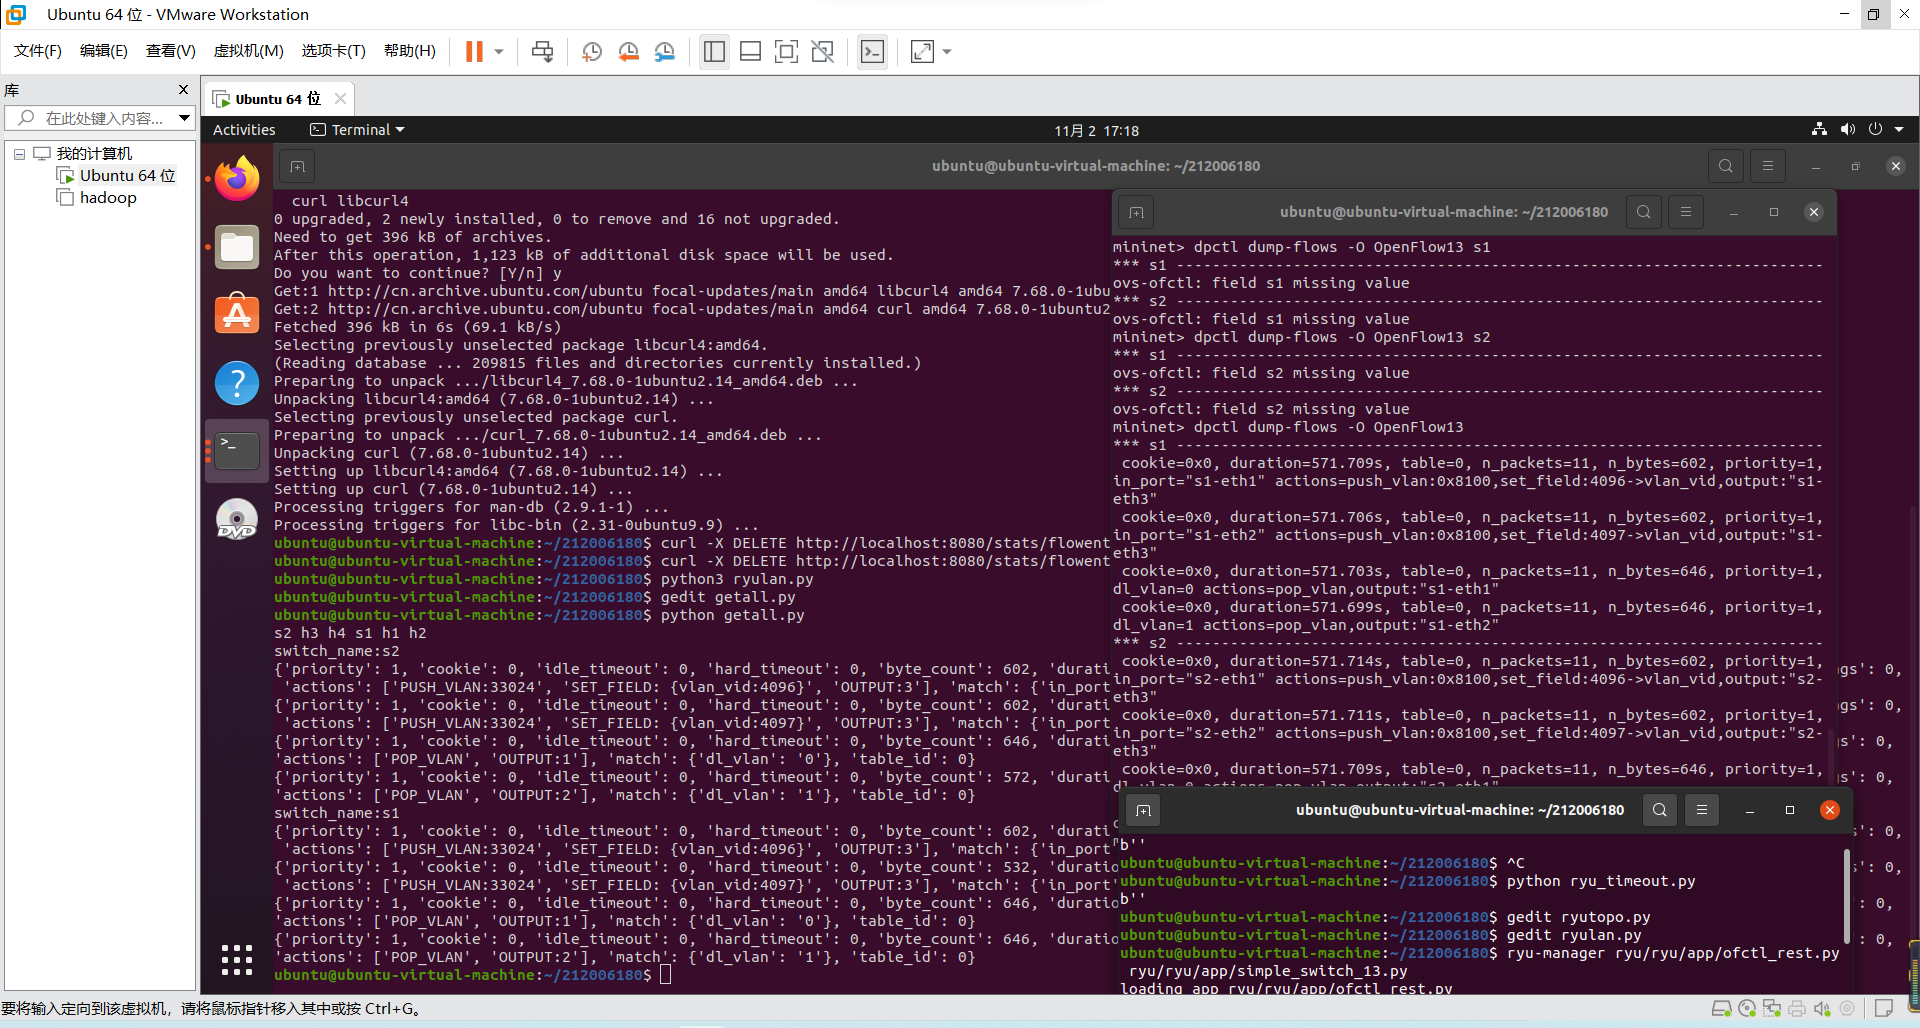
Task: Add new tab in the ryu-manager terminal window
Action: (1143, 810)
